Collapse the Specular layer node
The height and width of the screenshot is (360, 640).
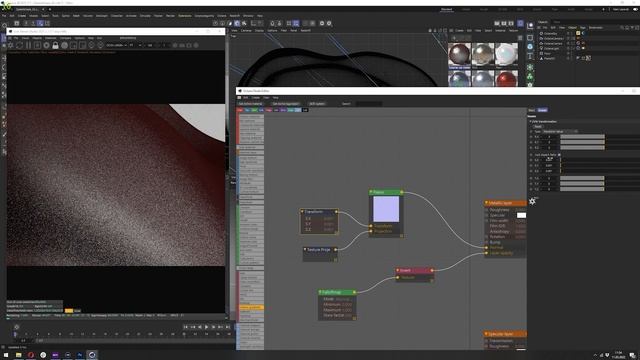click(486, 334)
